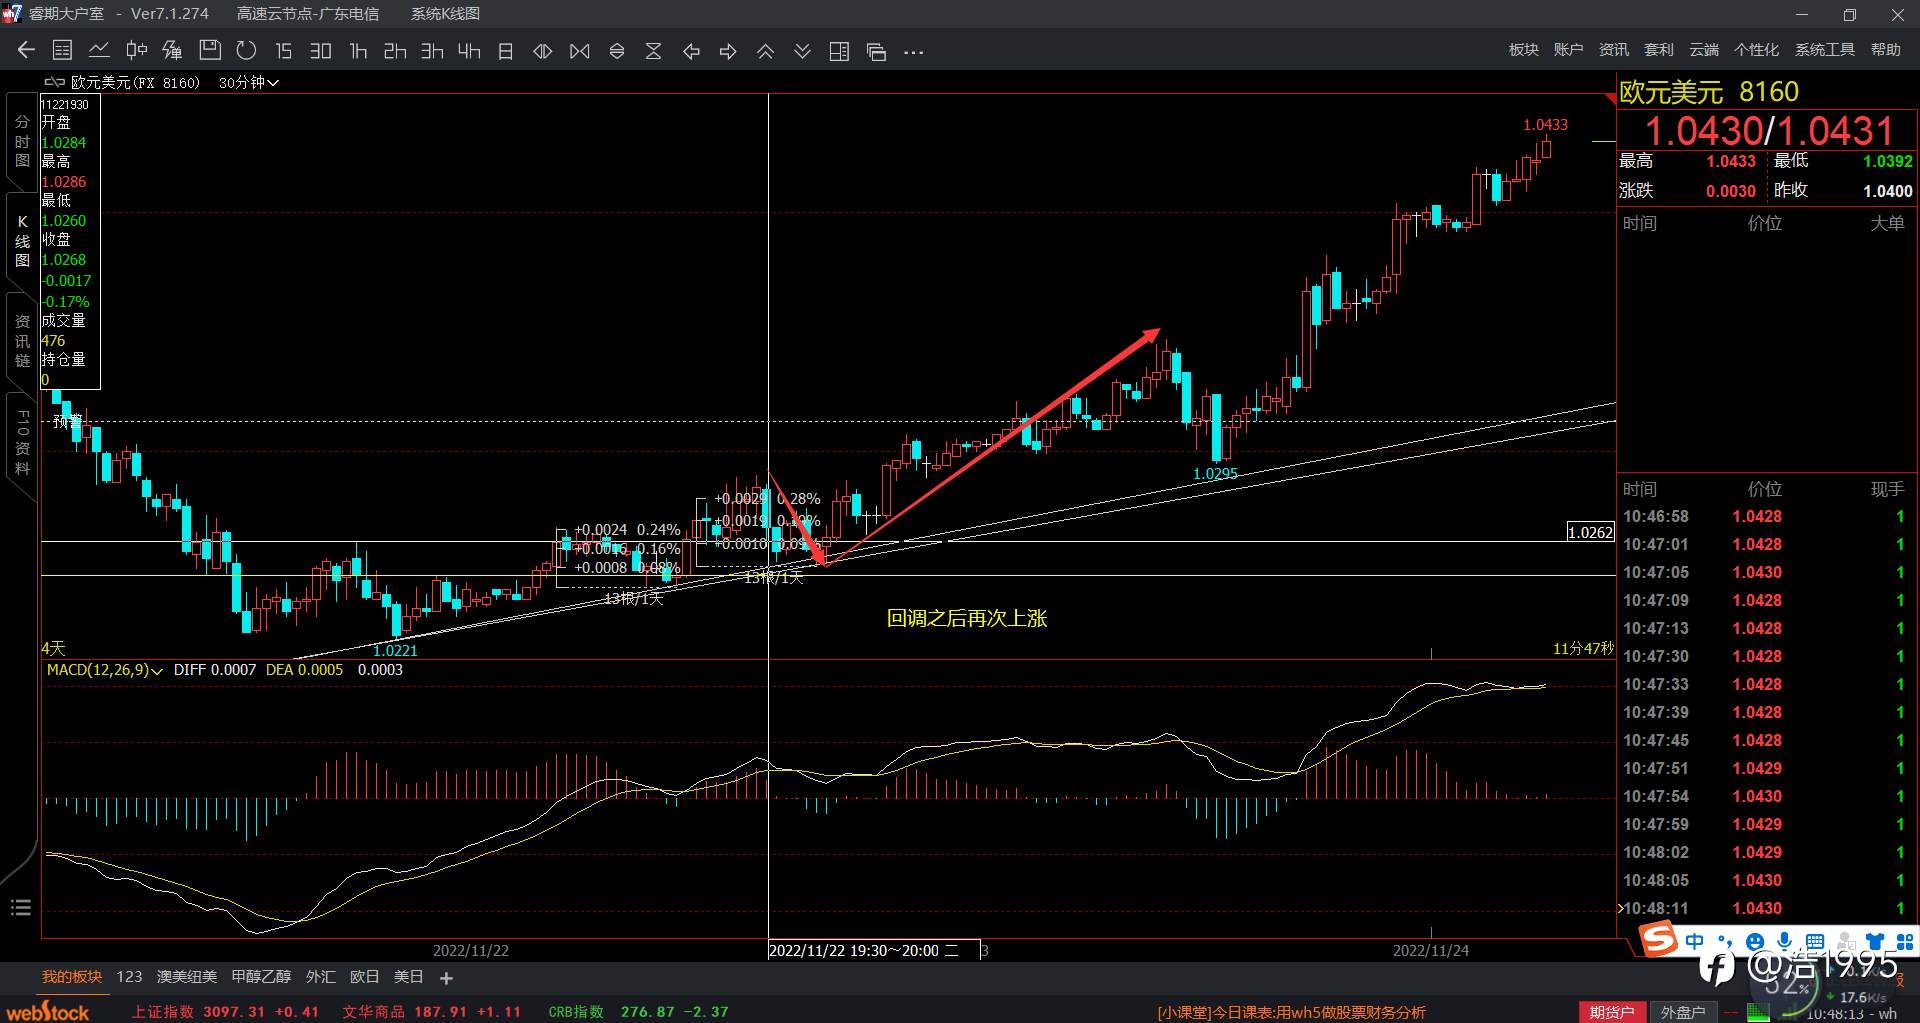Expand candles horizontally icon
The image size is (1920, 1023).
[x=542, y=51]
